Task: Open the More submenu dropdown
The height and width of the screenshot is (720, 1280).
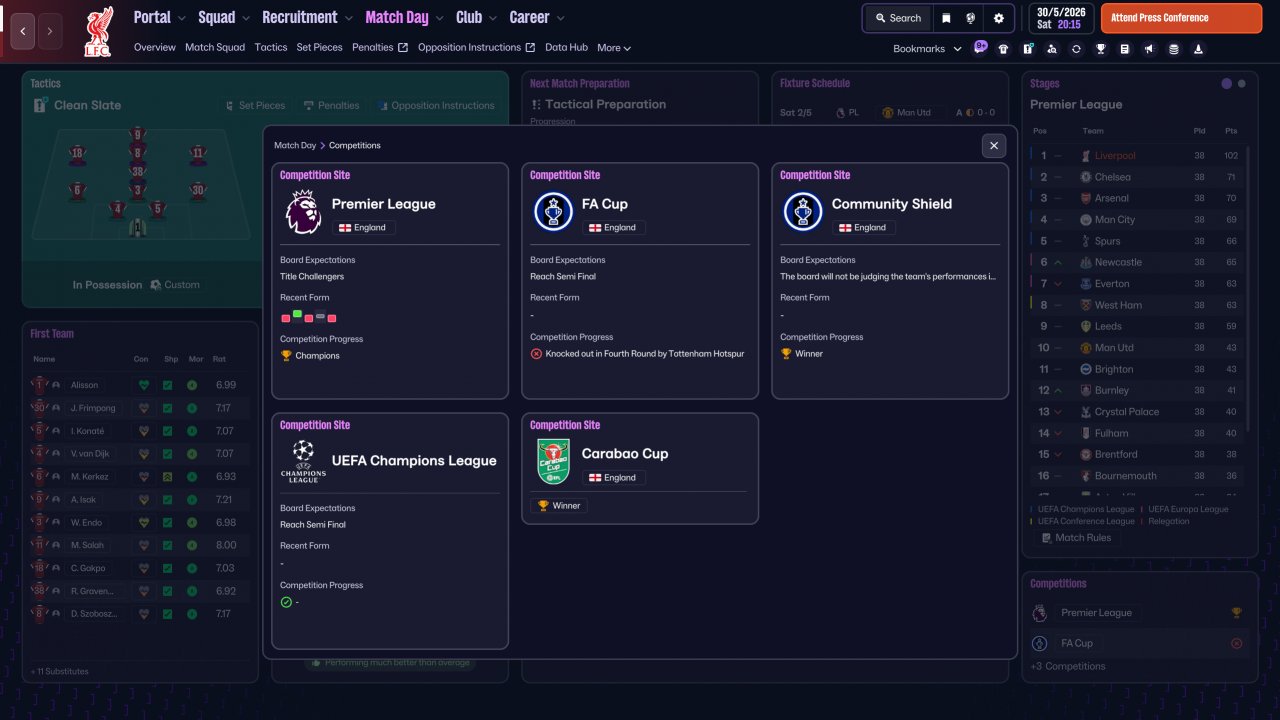Action: 614,48
